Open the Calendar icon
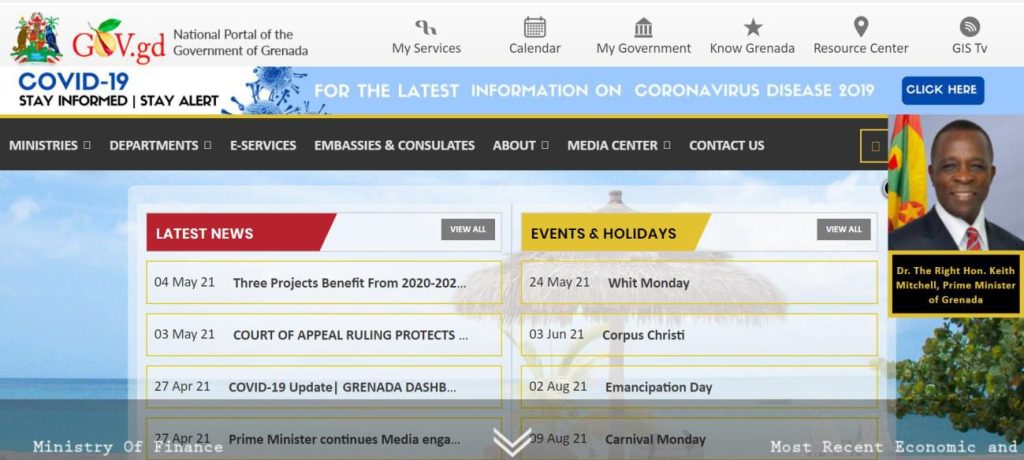 pyautogui.click(x=535, y=27)
